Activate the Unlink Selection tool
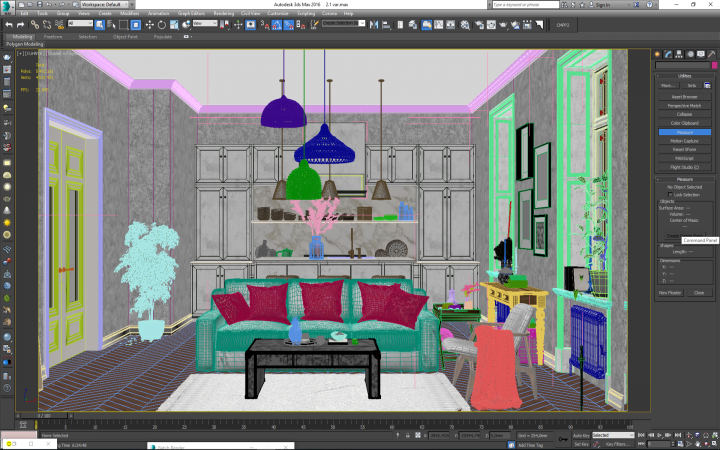The image size is (720, 450). tap(46, 25)
